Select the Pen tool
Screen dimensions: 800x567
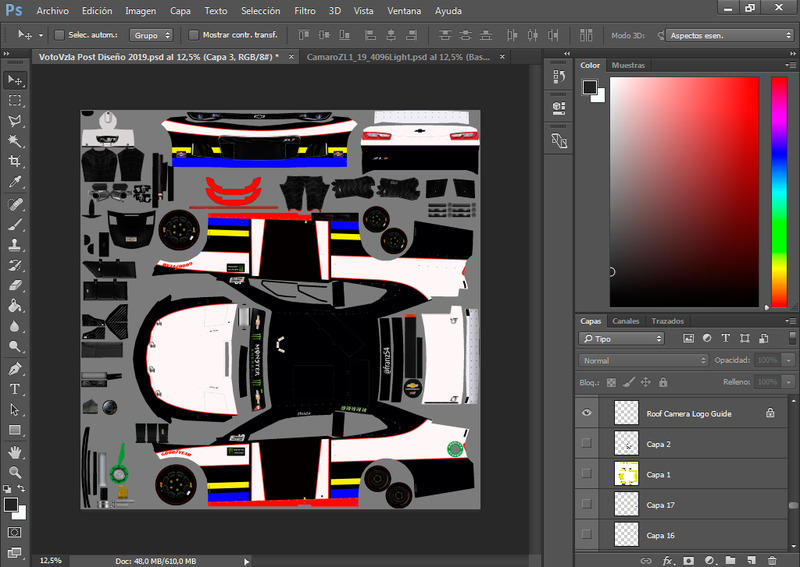[15, 369]
